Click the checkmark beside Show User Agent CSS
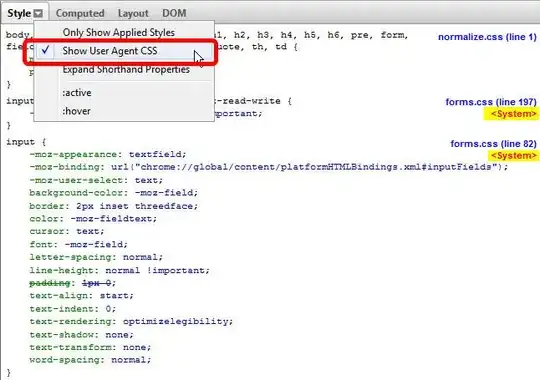This screenshot has height=380, width=540. 45,50
